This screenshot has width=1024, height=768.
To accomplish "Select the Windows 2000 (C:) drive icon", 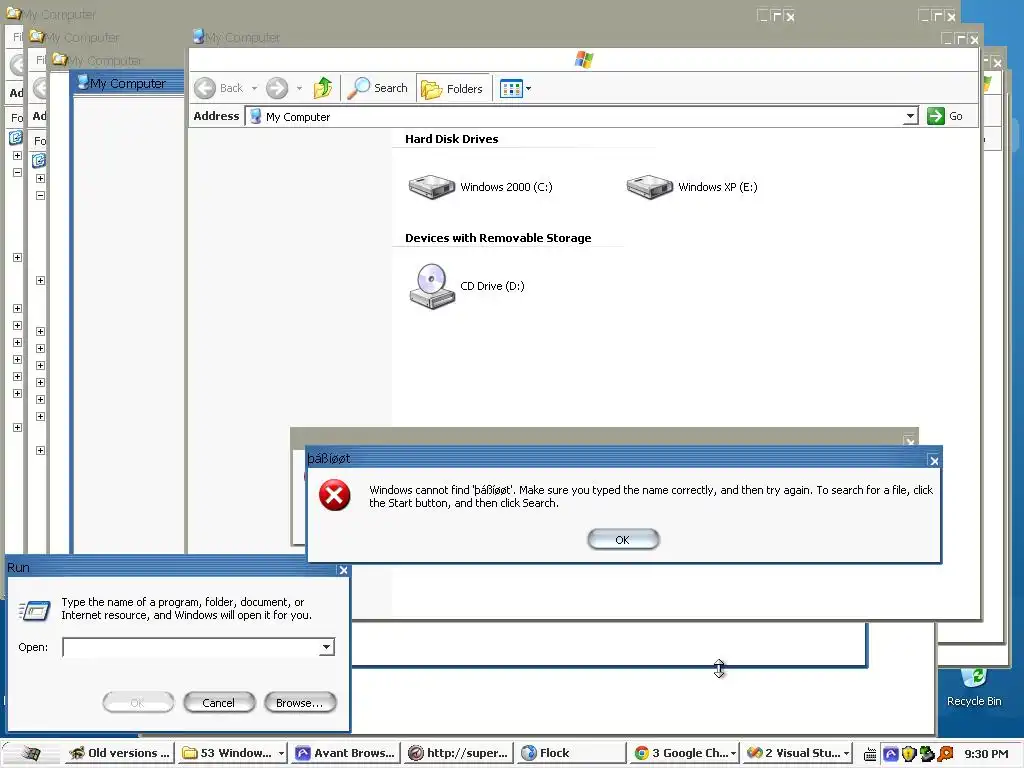I will [x=432, y=186].
